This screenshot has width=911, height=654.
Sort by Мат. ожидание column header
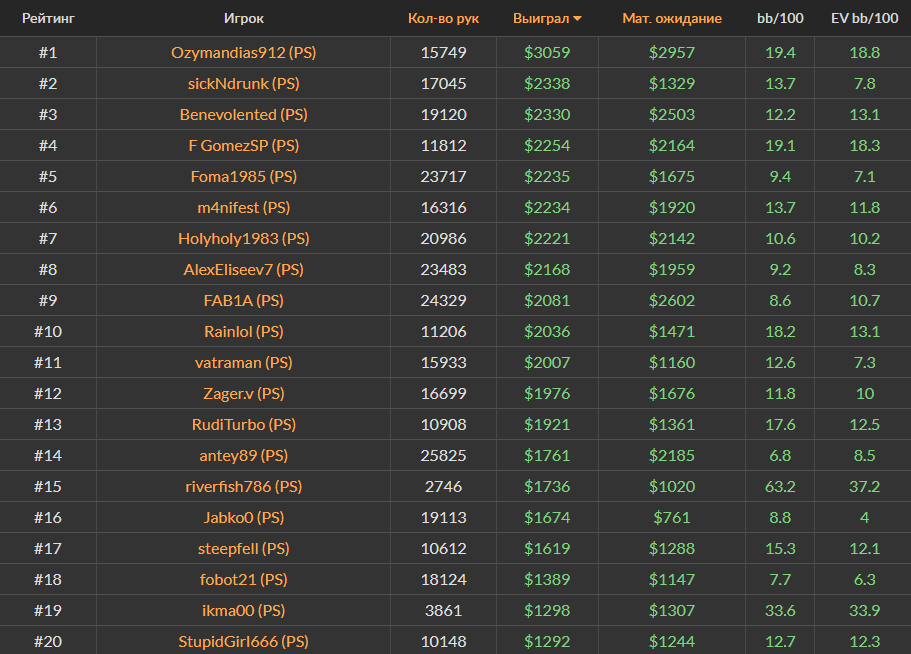coord(671,19)
